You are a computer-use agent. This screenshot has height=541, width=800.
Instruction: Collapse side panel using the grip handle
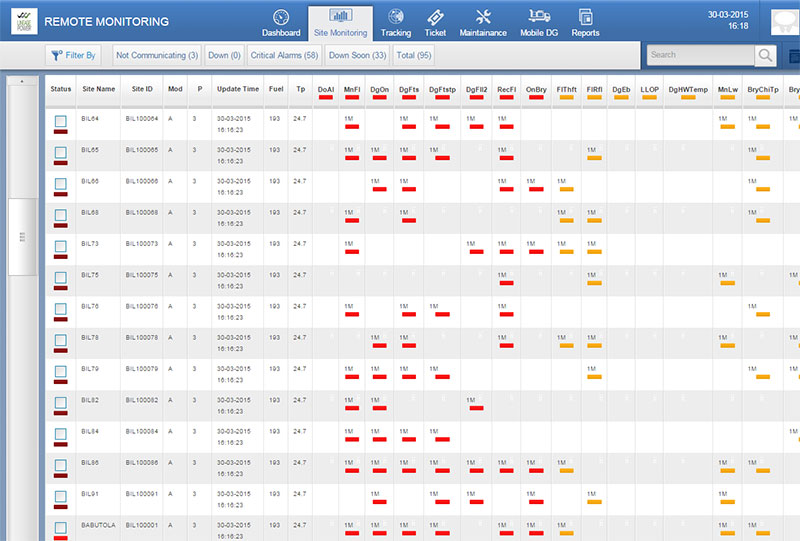(22, 235)
